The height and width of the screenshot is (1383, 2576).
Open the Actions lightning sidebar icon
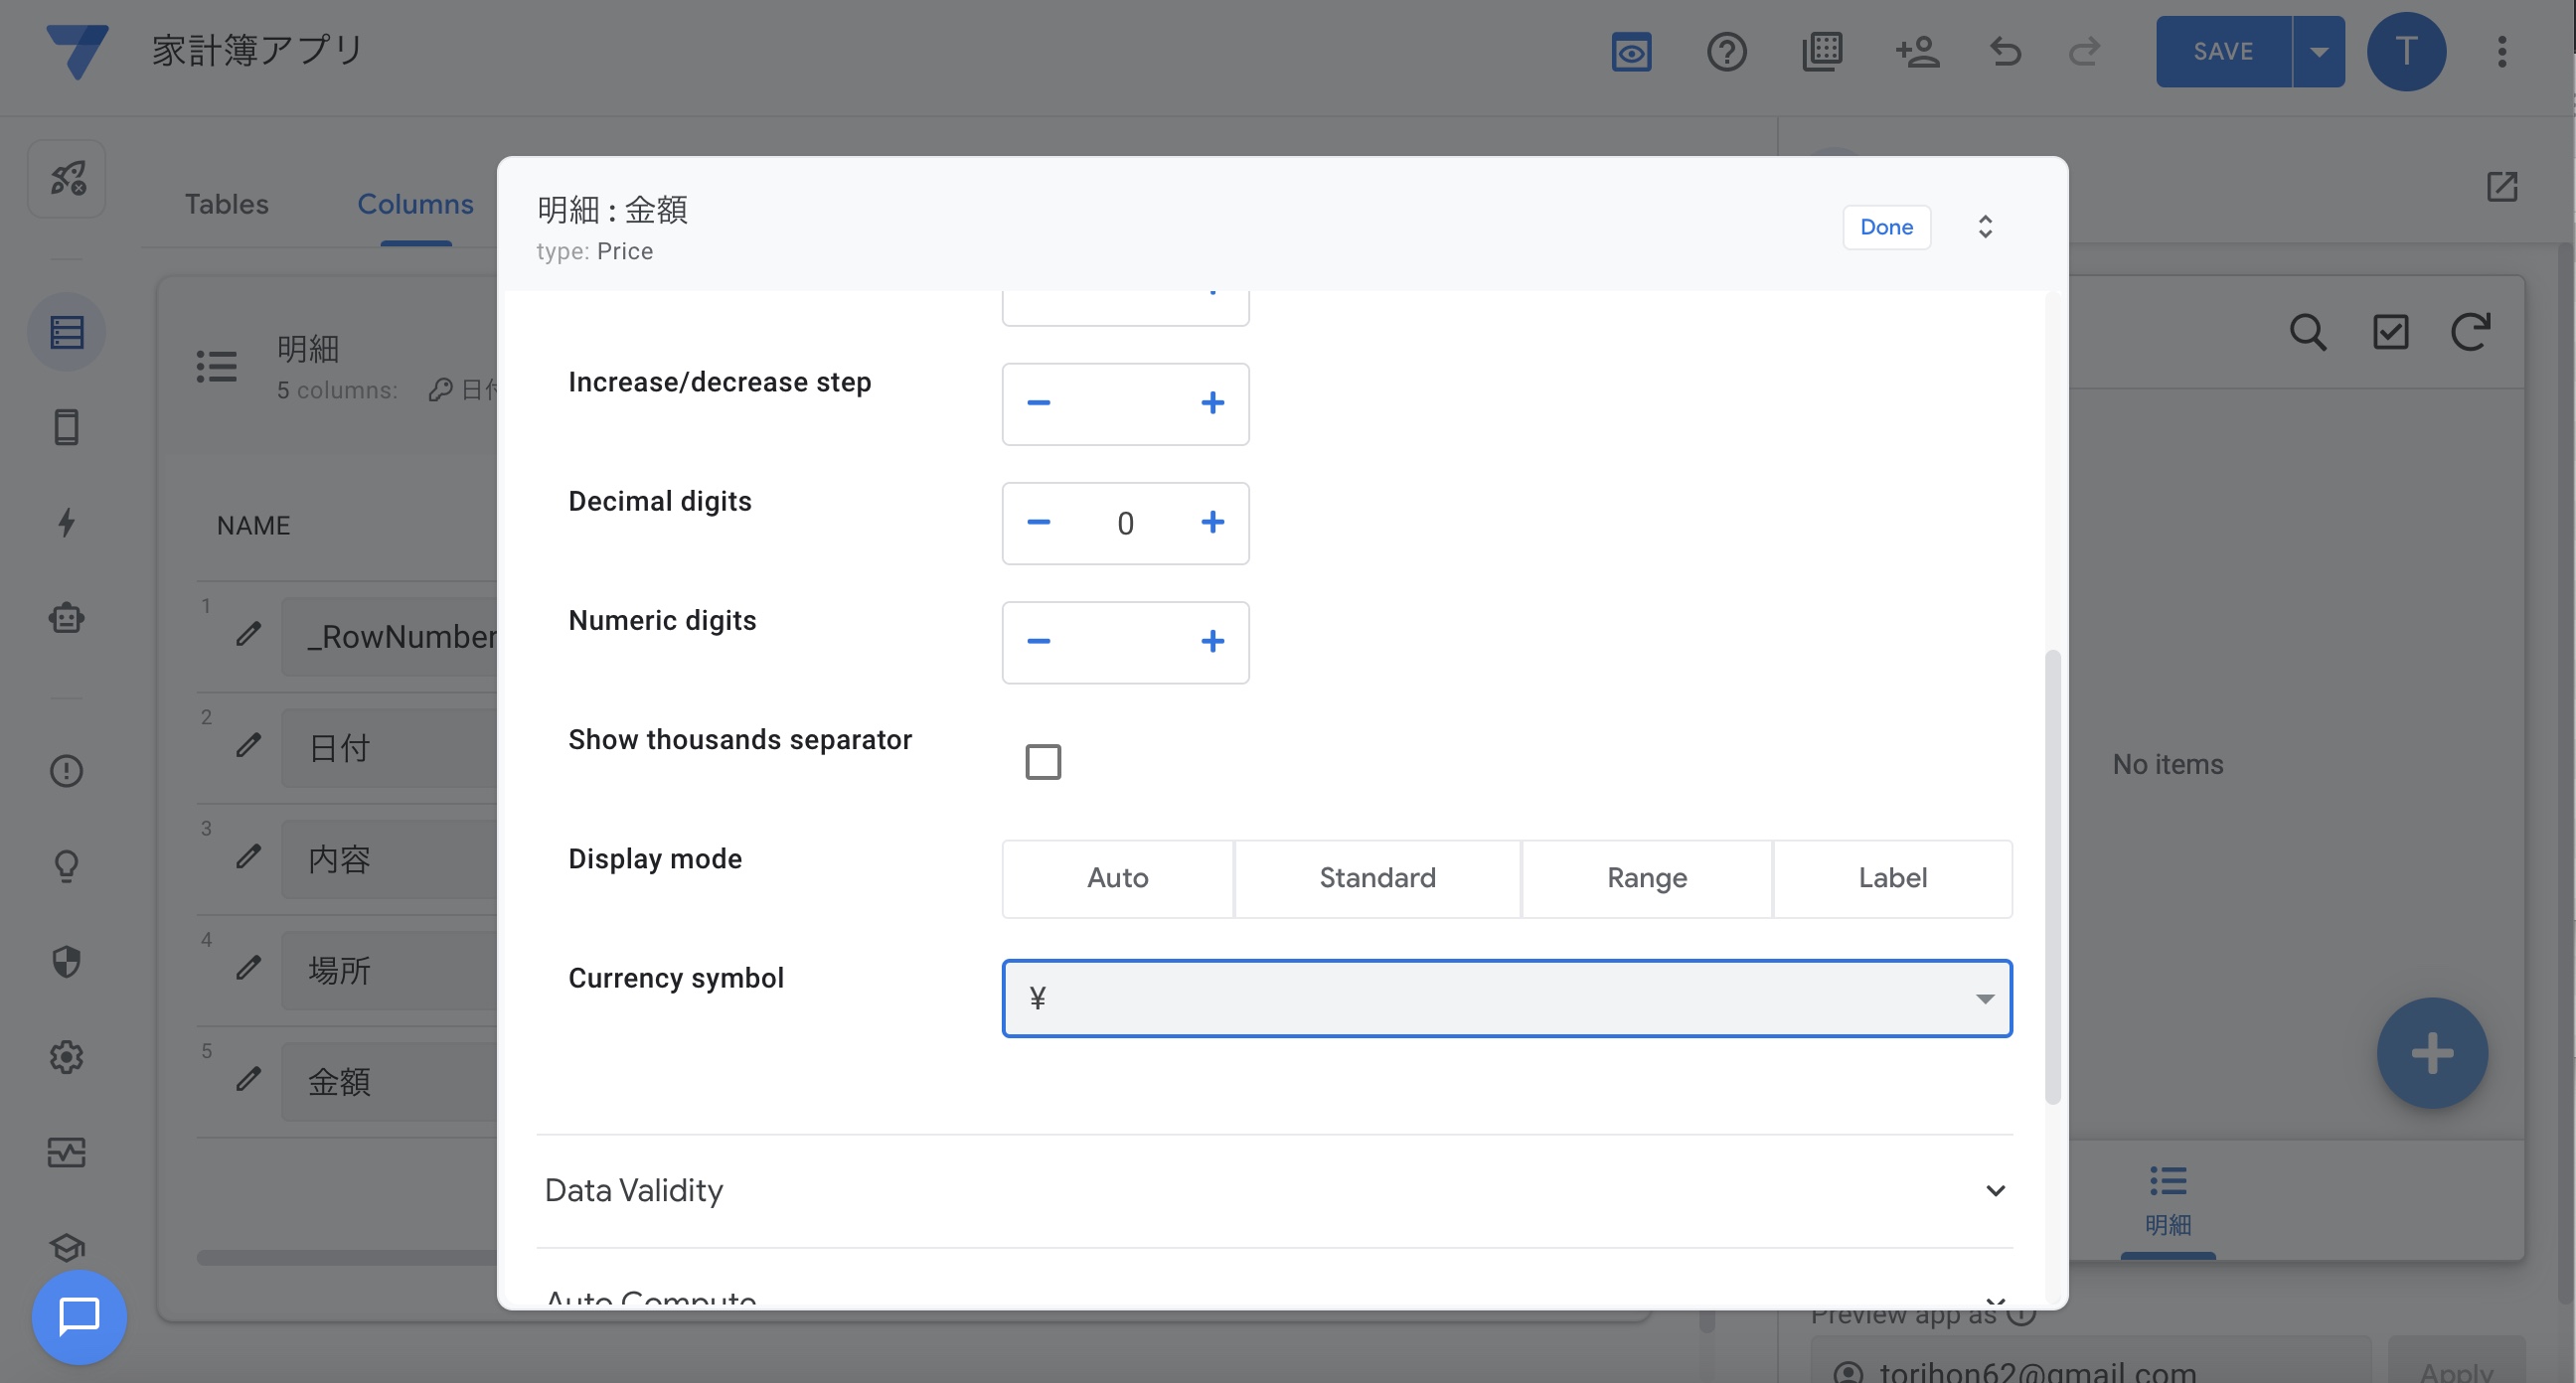click(x=66, y=522)
